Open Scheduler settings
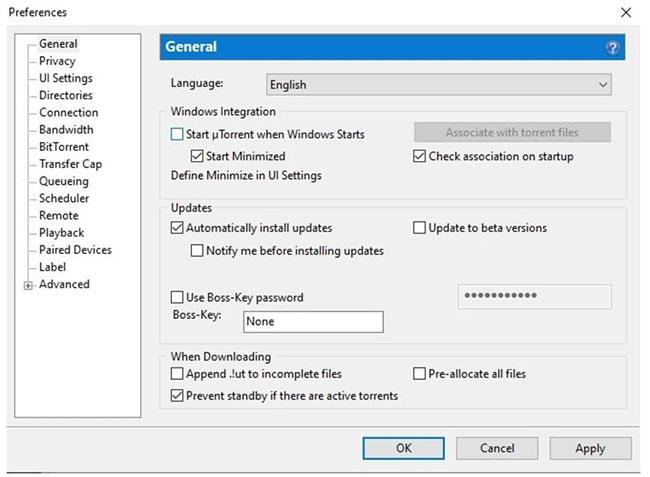The image size is (650, 477). point(64,199)
